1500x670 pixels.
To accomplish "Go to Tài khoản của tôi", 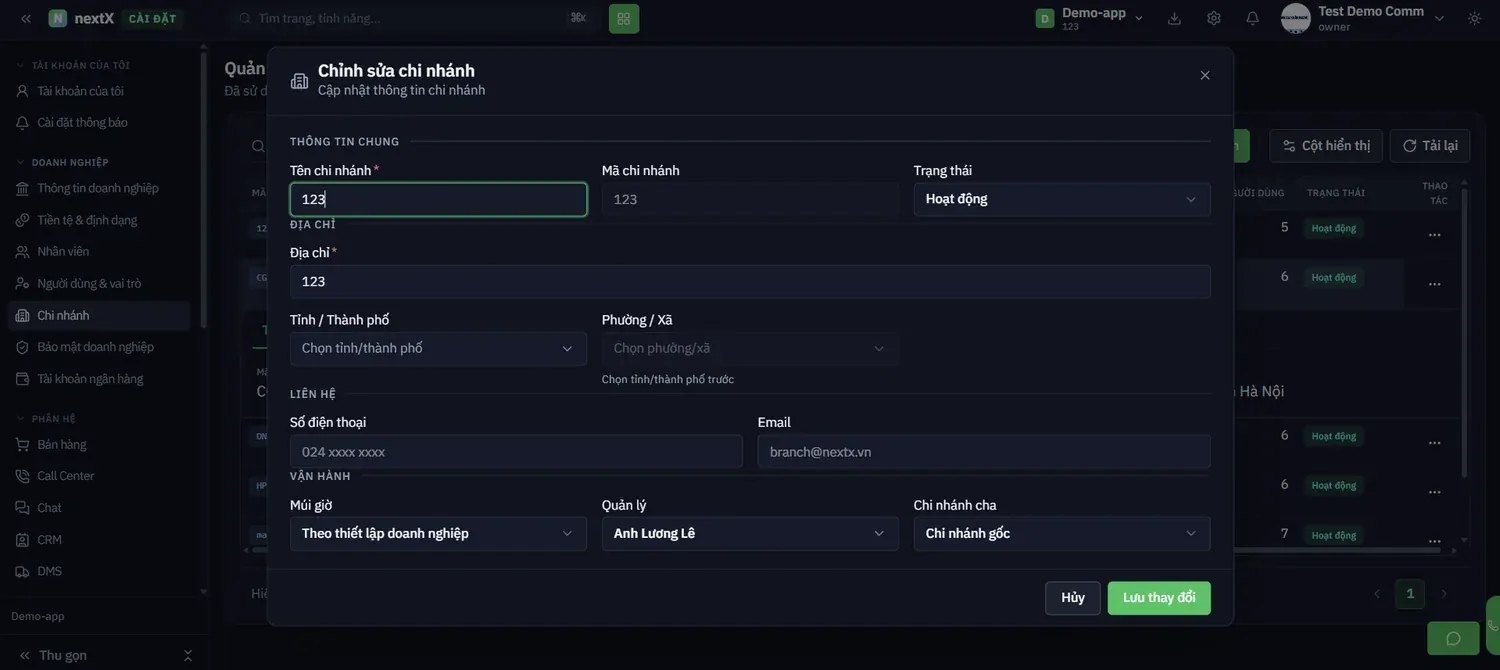I will 99,91.
